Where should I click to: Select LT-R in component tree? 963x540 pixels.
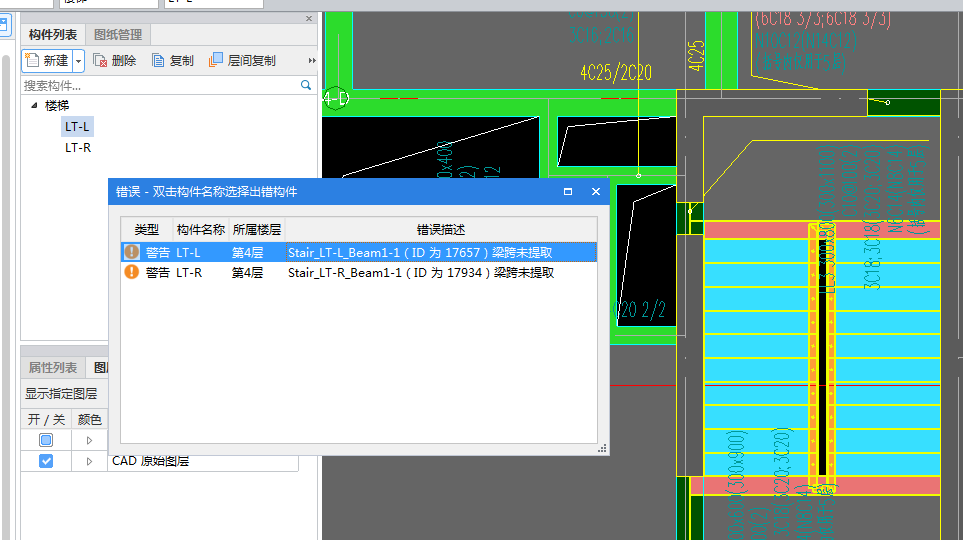coord(78,147)
